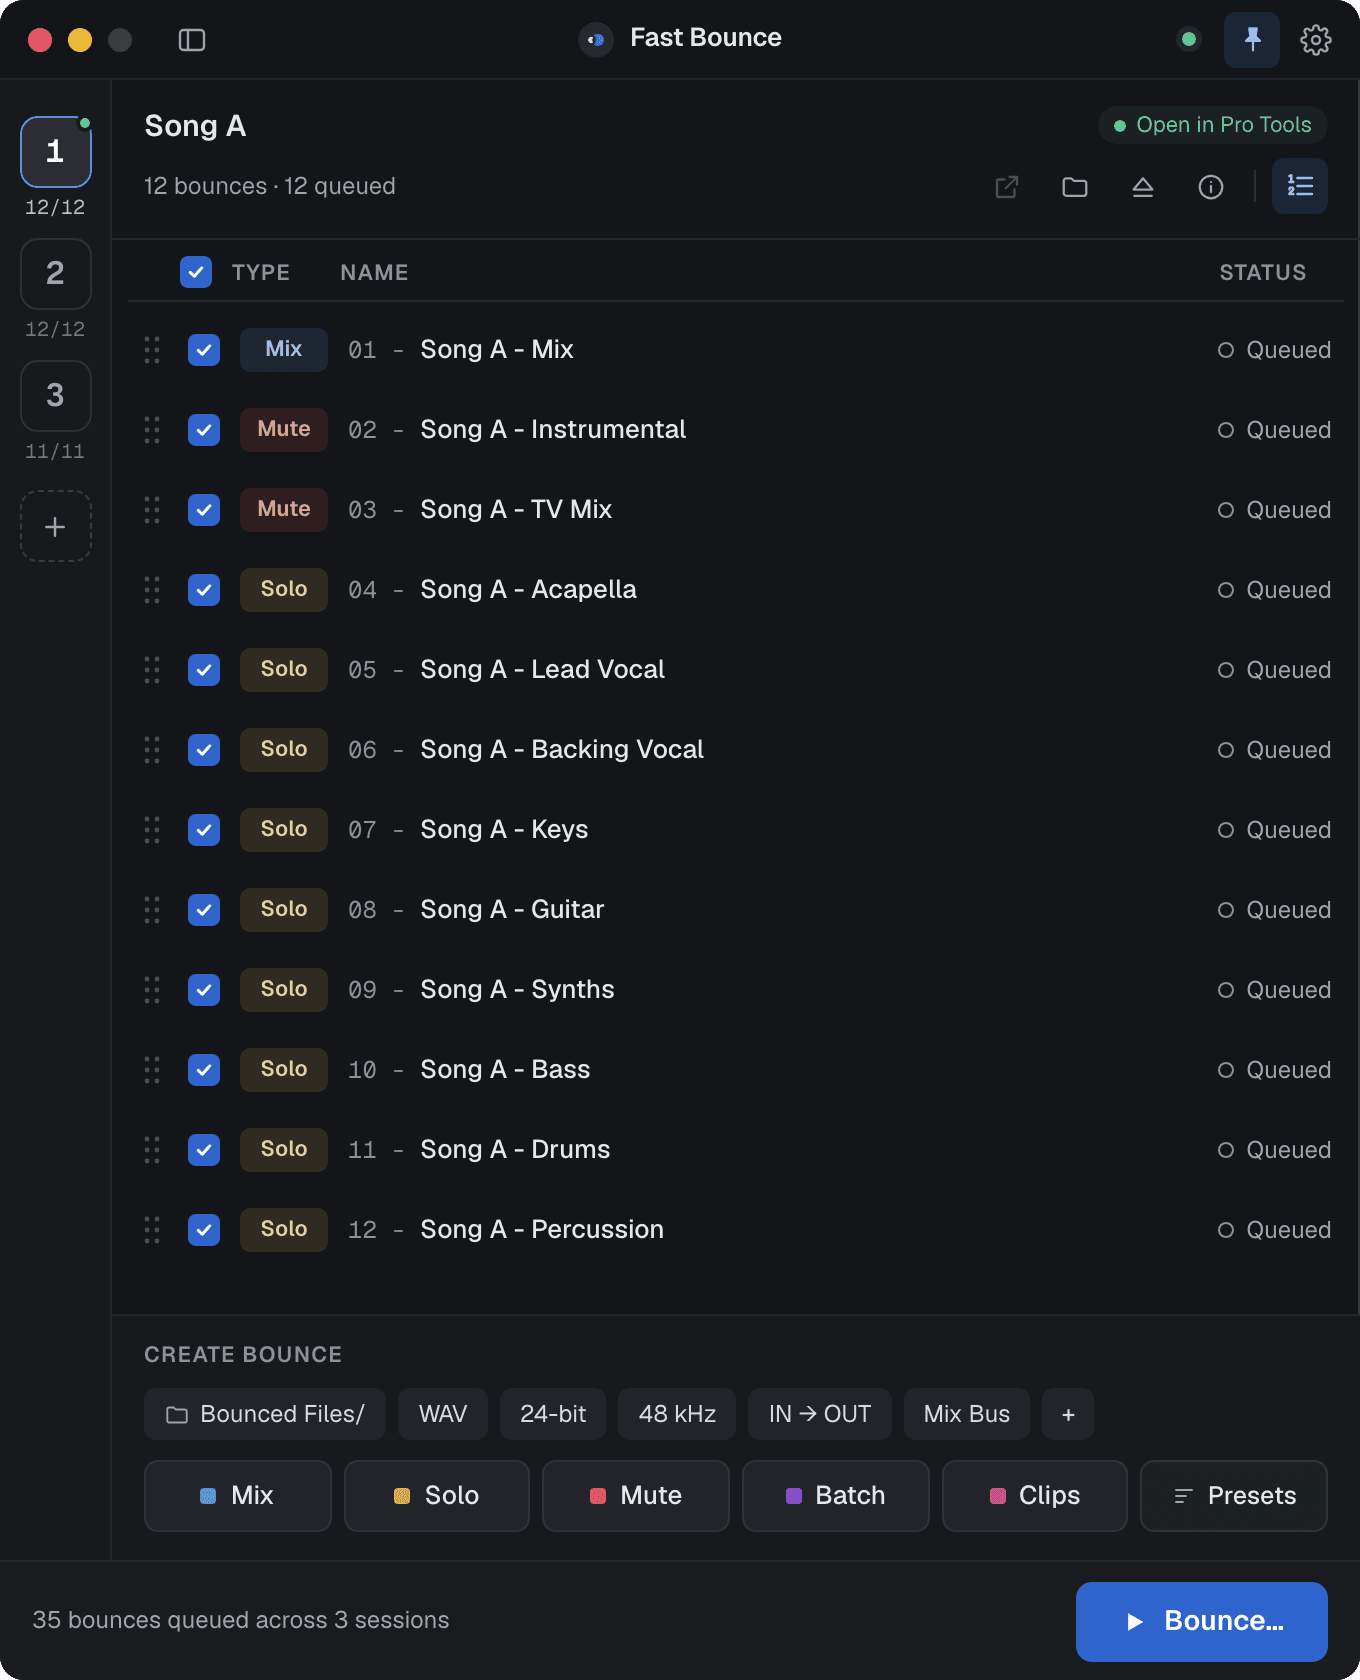Open the IN → OUT range selector

click(x=820, y=1414)
